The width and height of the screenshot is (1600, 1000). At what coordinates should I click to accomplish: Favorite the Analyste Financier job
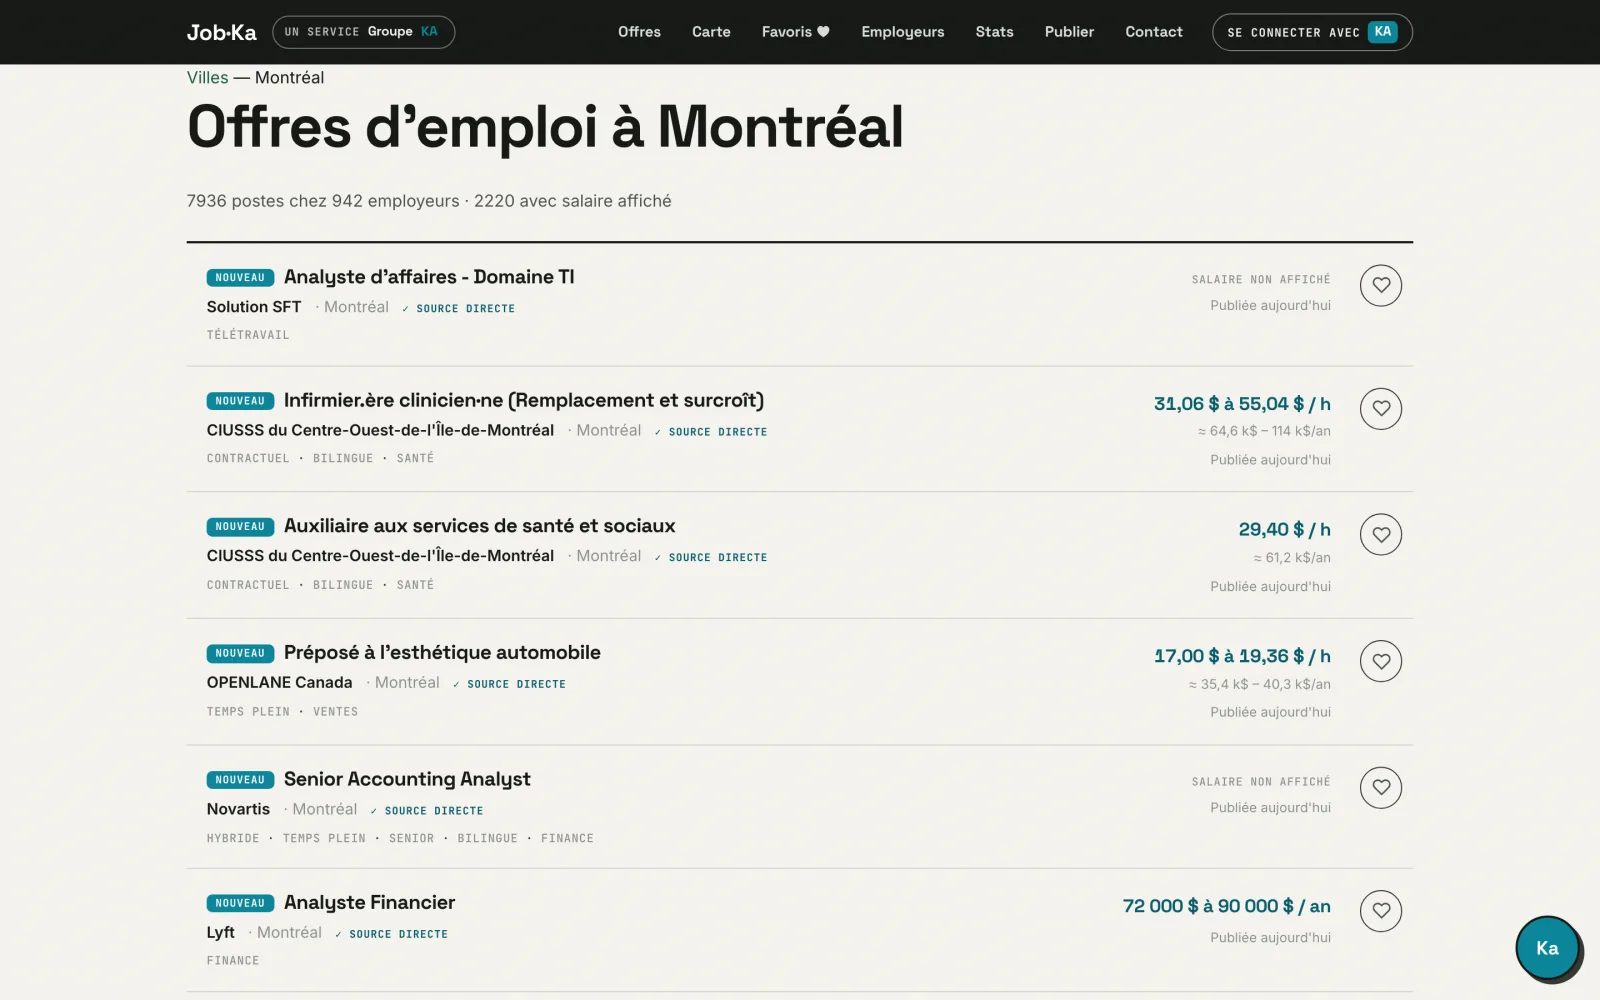(x=1380, y=911)
